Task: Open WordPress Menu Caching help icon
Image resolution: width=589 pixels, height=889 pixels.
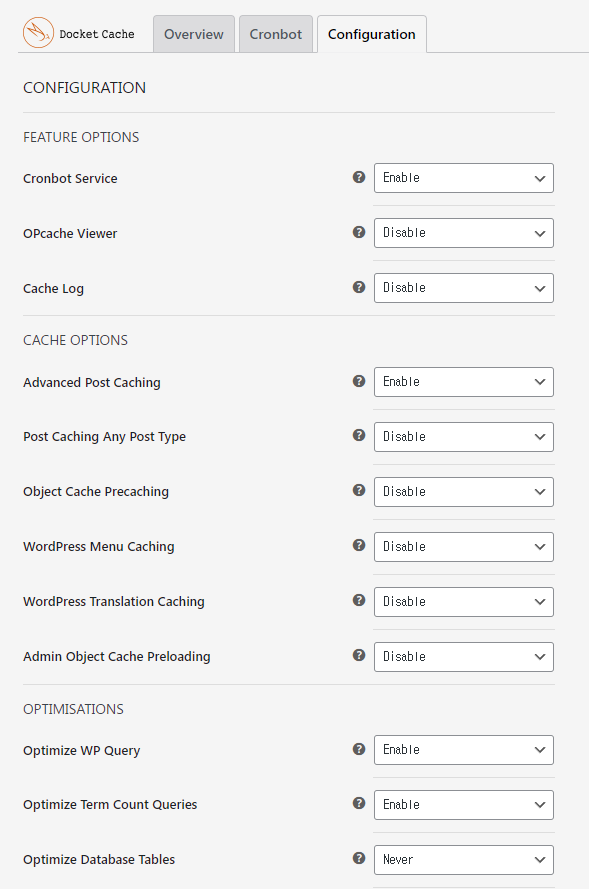Action: [359, 545]
